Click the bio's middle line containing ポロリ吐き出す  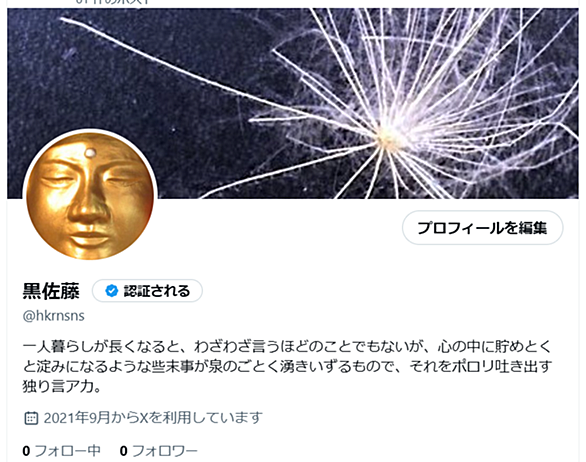point(287,366)
